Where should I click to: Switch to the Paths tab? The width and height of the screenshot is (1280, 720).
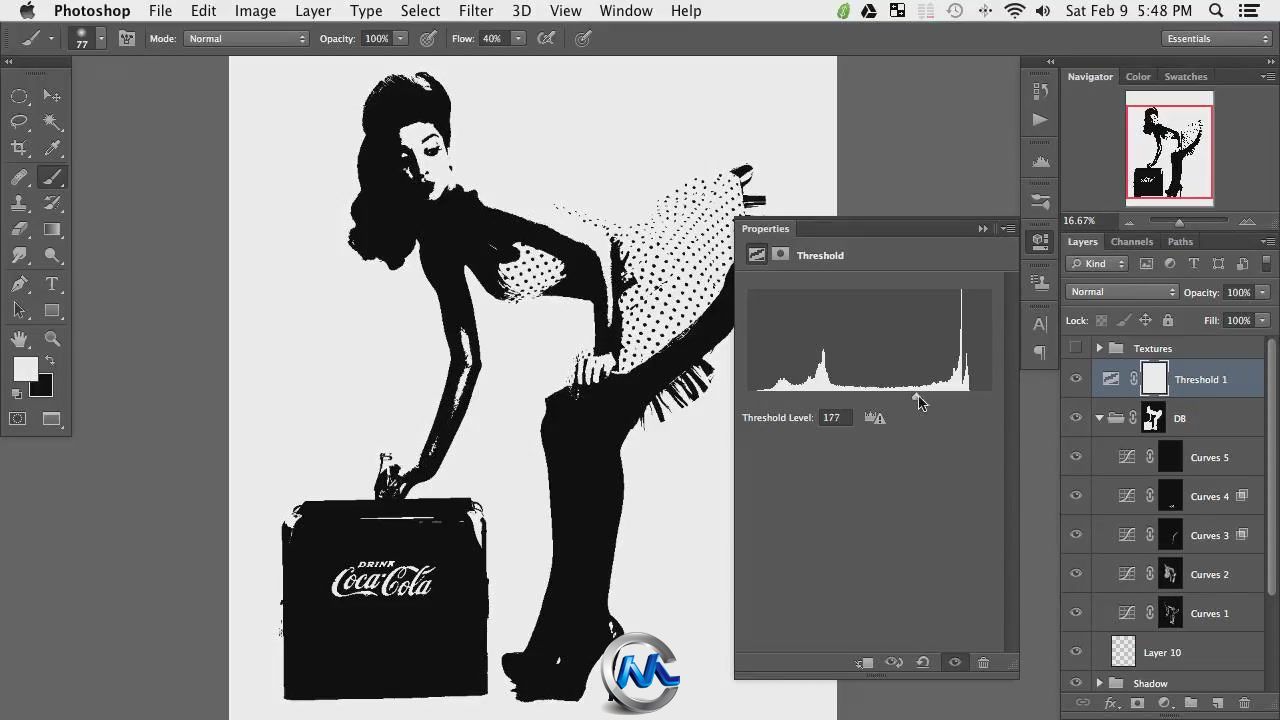tap(1180, 241)
